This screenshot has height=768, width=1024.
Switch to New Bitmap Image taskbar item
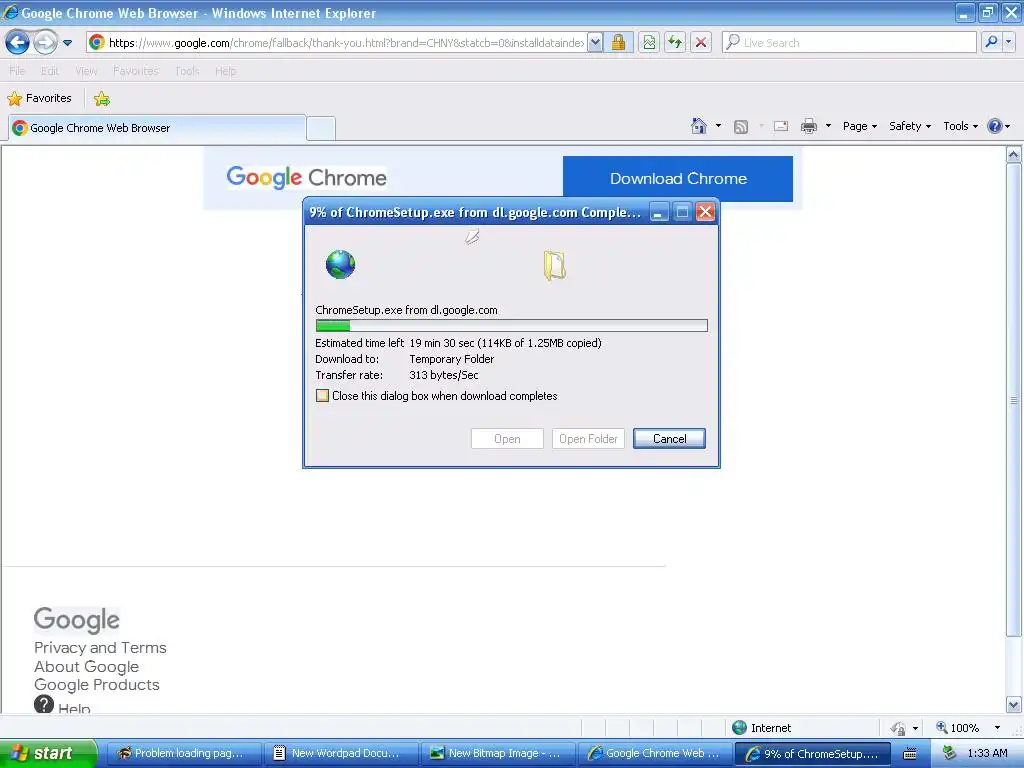[497, 754]
